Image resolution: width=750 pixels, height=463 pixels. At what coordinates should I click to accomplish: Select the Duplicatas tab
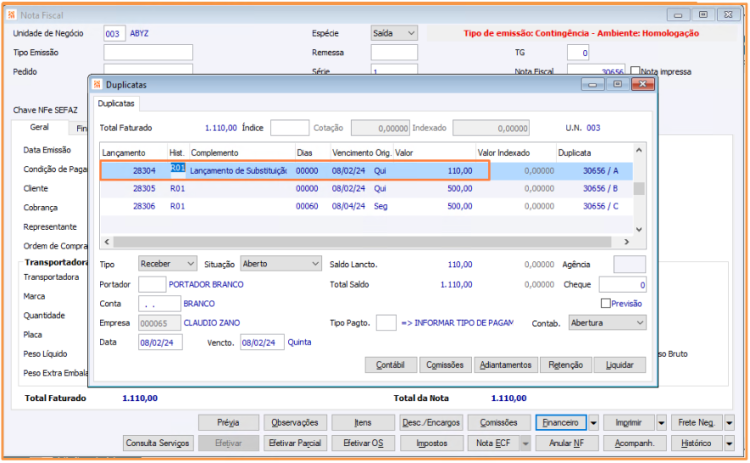118,104
